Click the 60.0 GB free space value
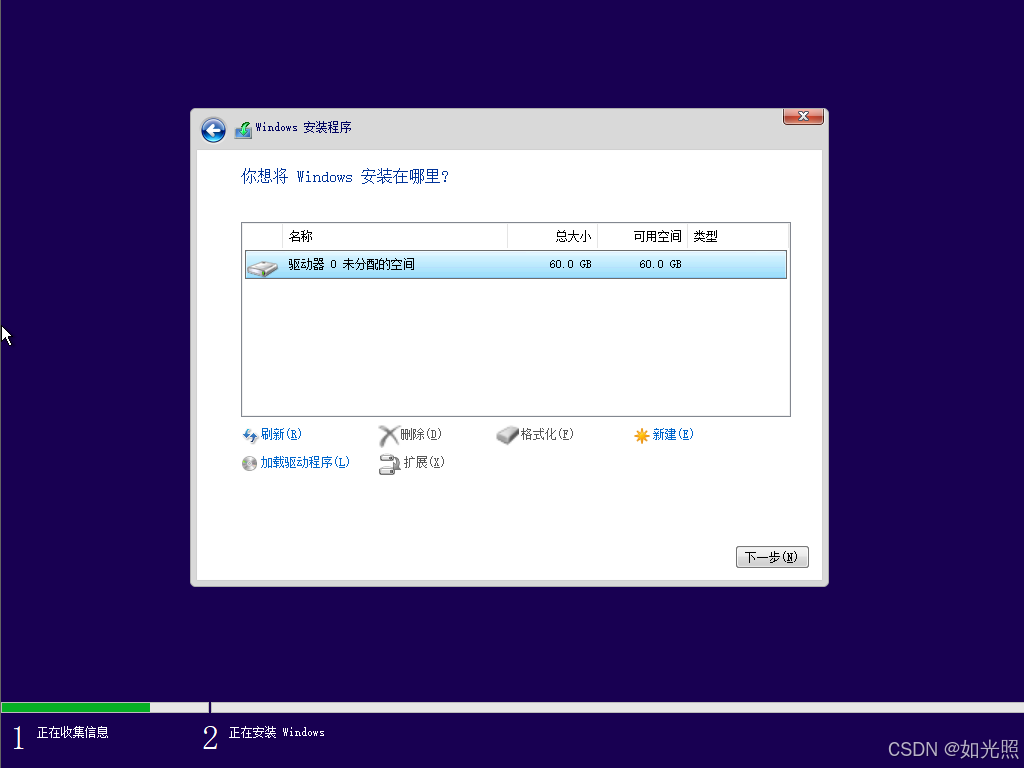This screenshot has width=1024, height=768. pos(660,264)
